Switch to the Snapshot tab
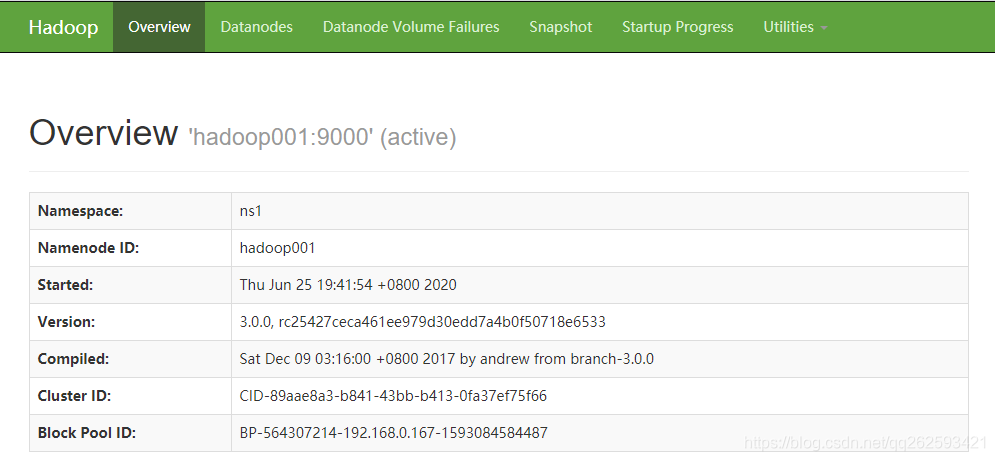 [561, 27]
